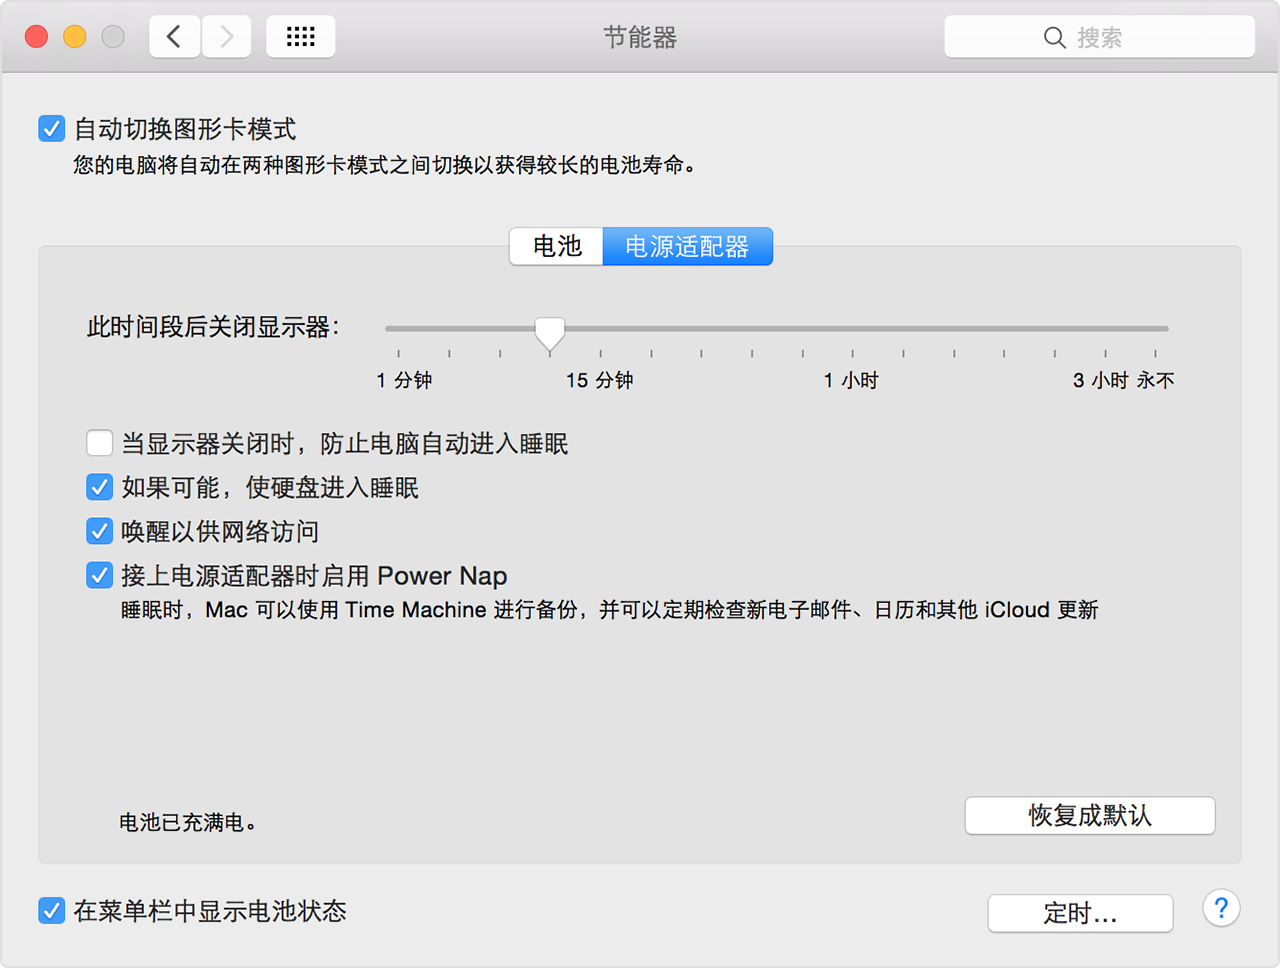This screenshot has width=1280, height=968.
Task: Enable 当显示器关闭时，防止电脑自动进入睡眠
Action: (x=99, y=443)
